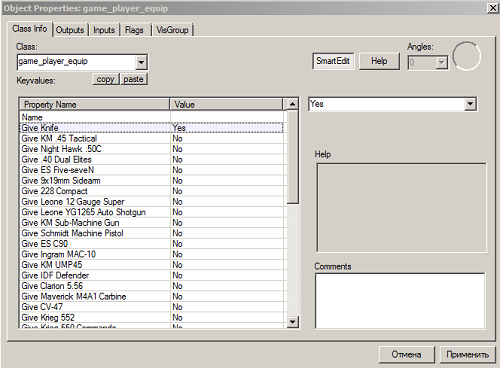Screen dimensions: 500x368
Task: Open the Flags tab
Action: tap(134, 30)
